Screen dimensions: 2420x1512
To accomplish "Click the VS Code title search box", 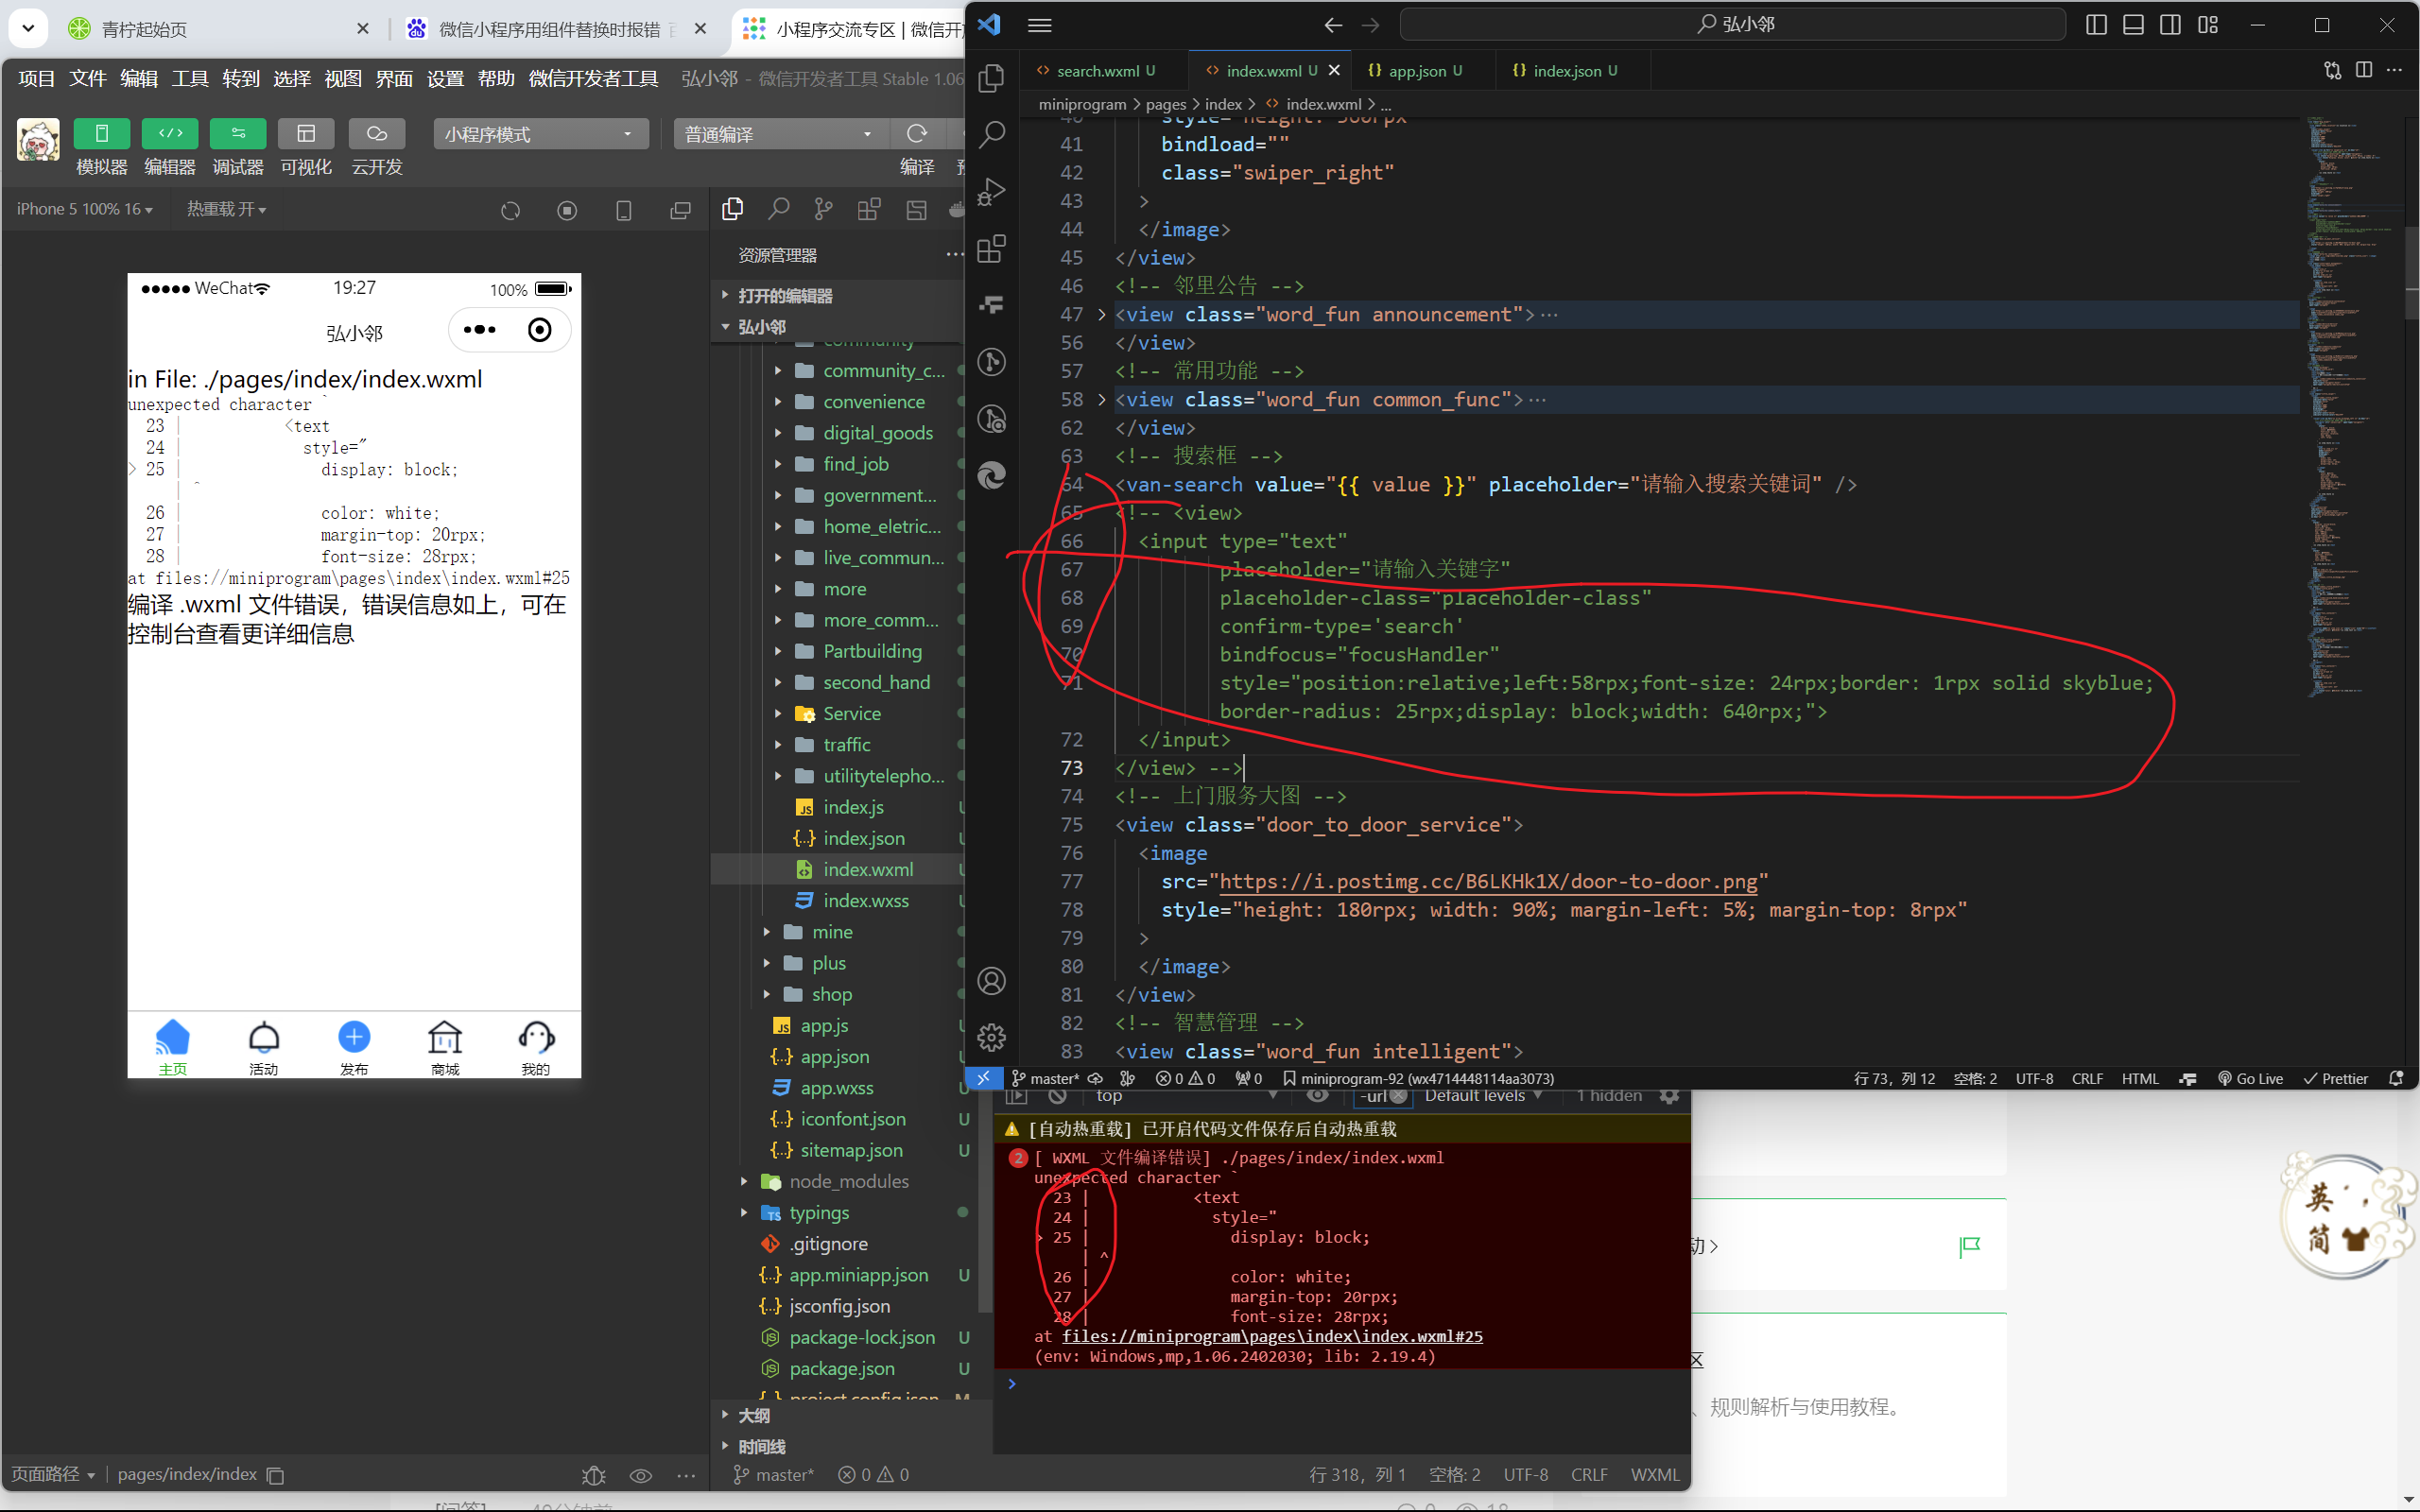I will click(x=1732, y=24).
